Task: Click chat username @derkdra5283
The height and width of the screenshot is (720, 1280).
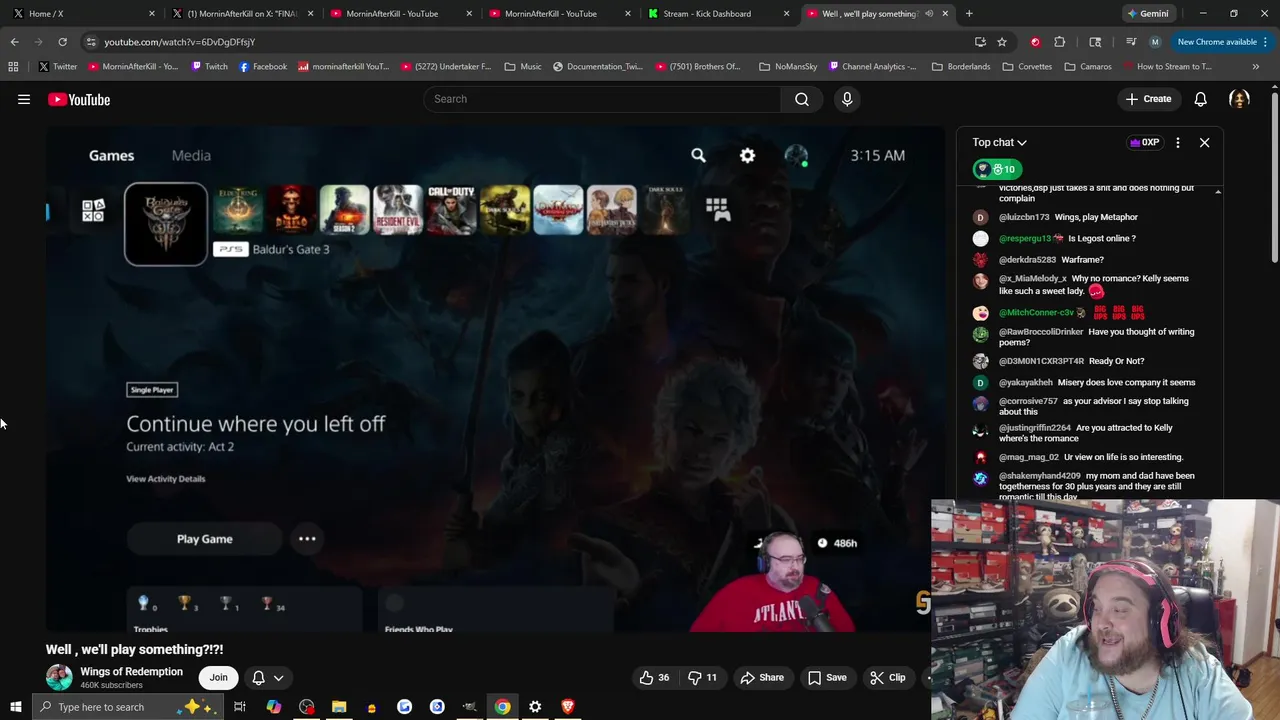Action: (1027, 260)
